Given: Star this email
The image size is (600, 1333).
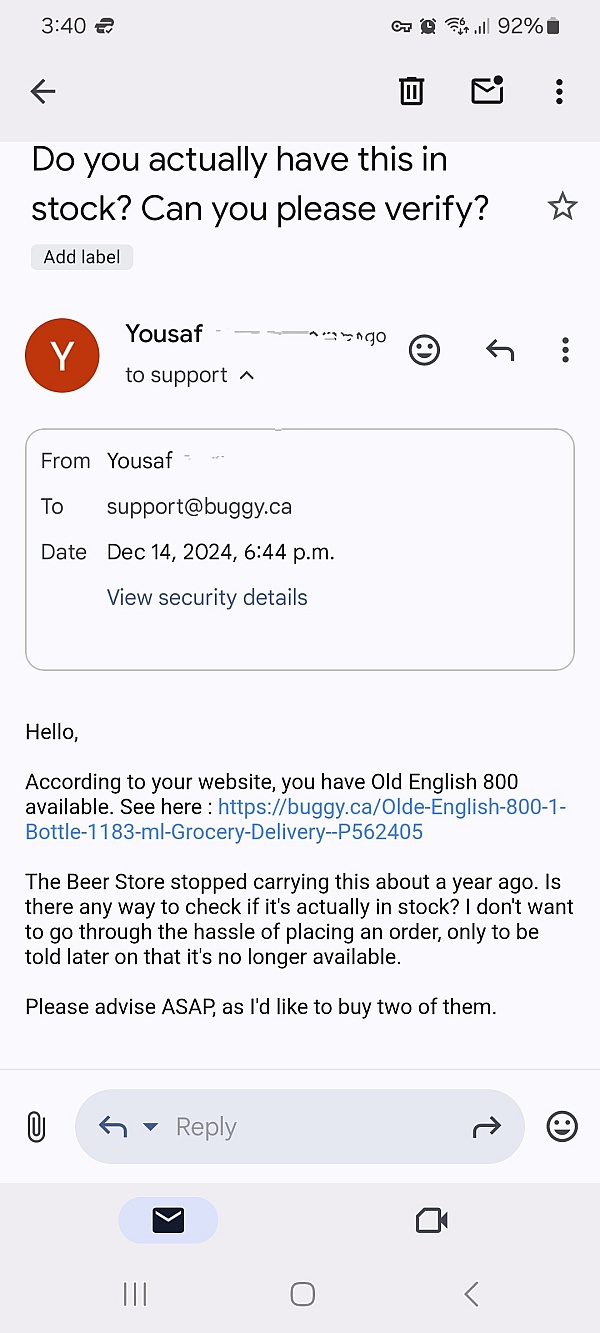Looking at the screenshot, I should point(563,207).
